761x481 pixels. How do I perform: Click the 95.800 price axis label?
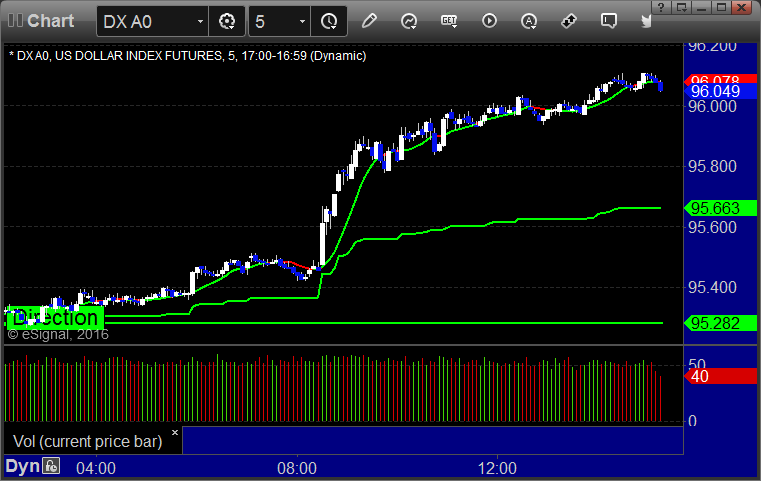click(712, 166)
